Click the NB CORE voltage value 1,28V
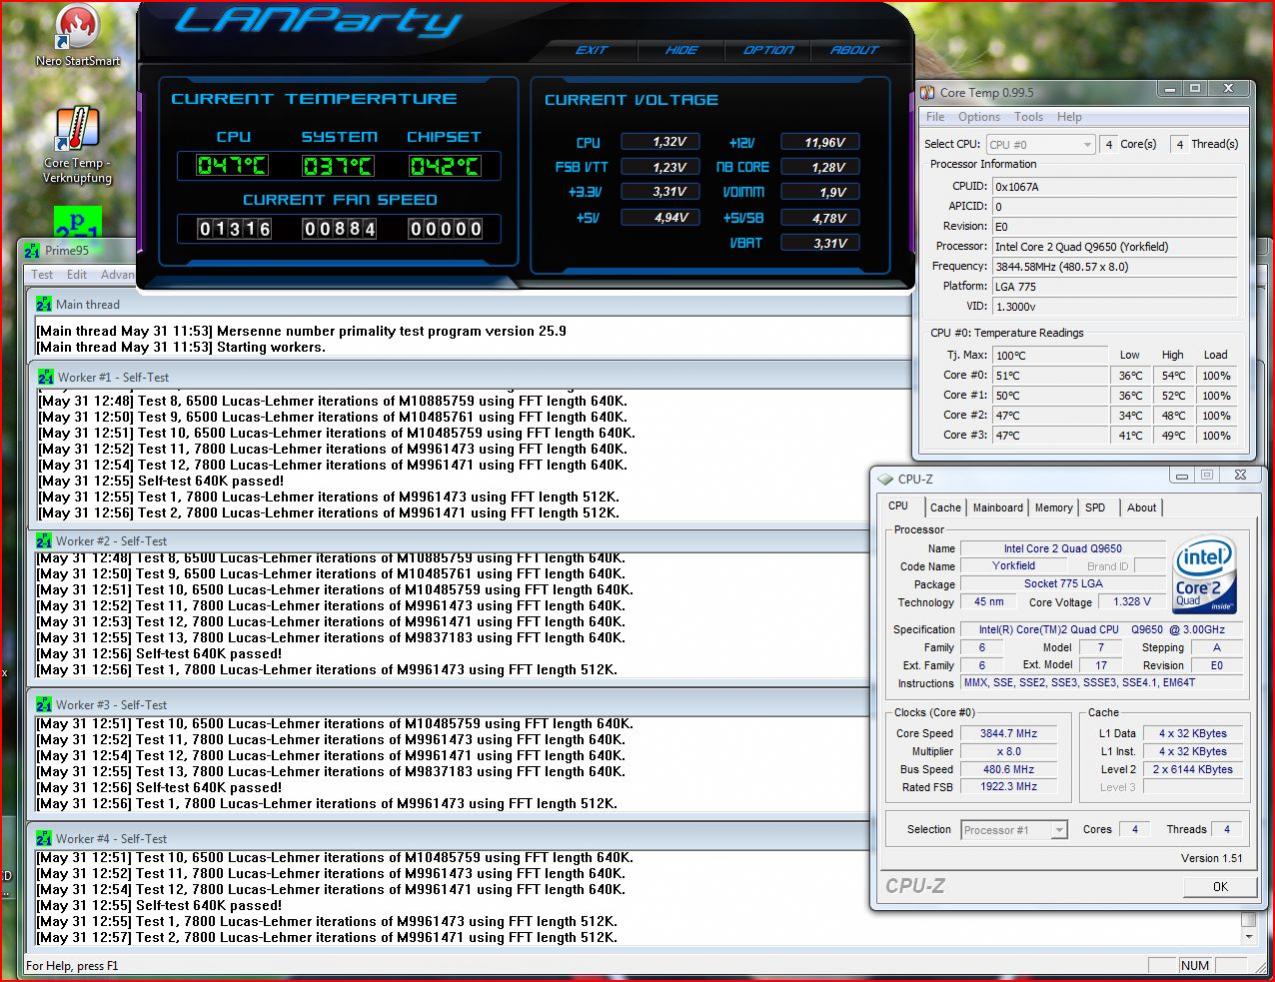Screen dimensions: 1275x982 820,167
